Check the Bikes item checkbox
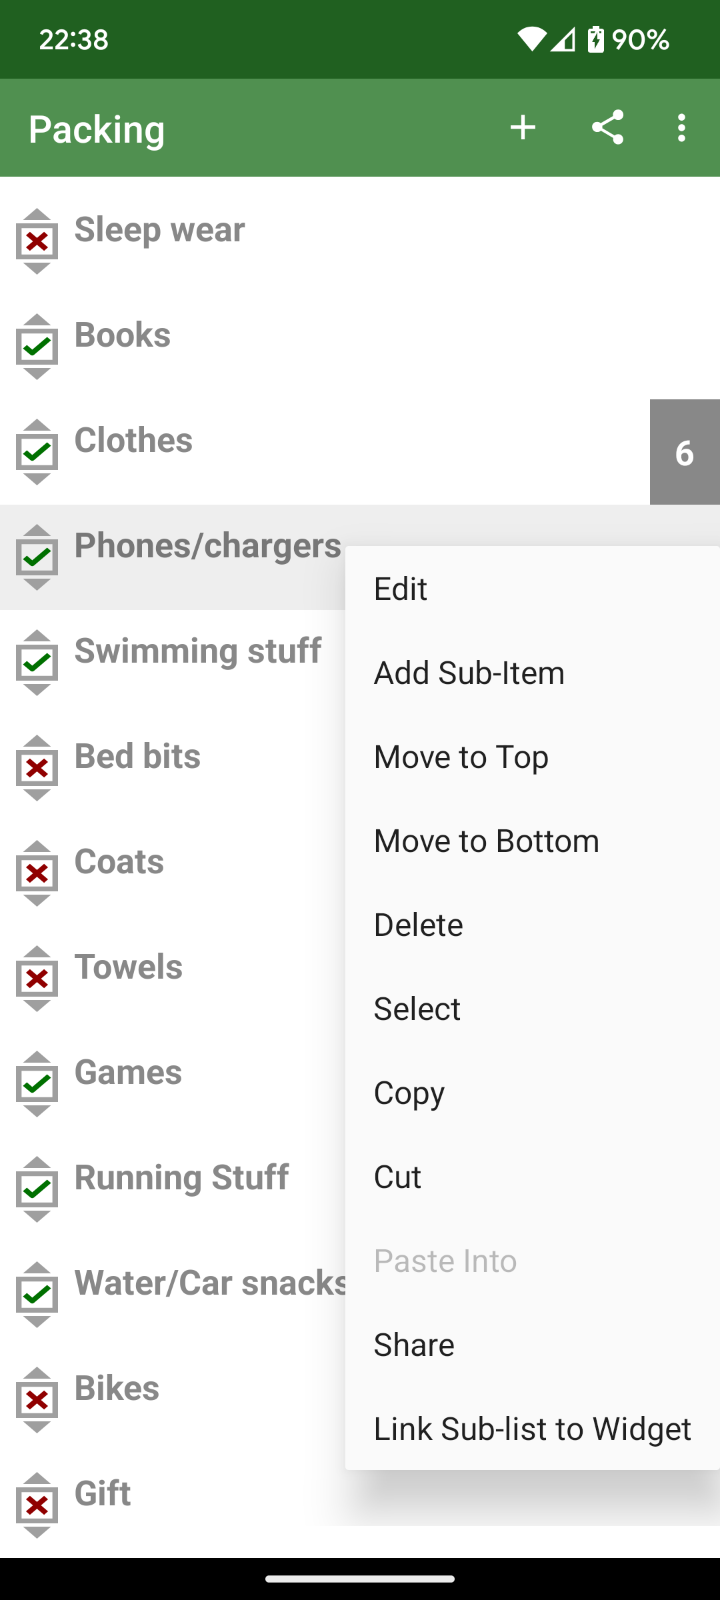This screenshot has height=1600, width=720. 37,1399
